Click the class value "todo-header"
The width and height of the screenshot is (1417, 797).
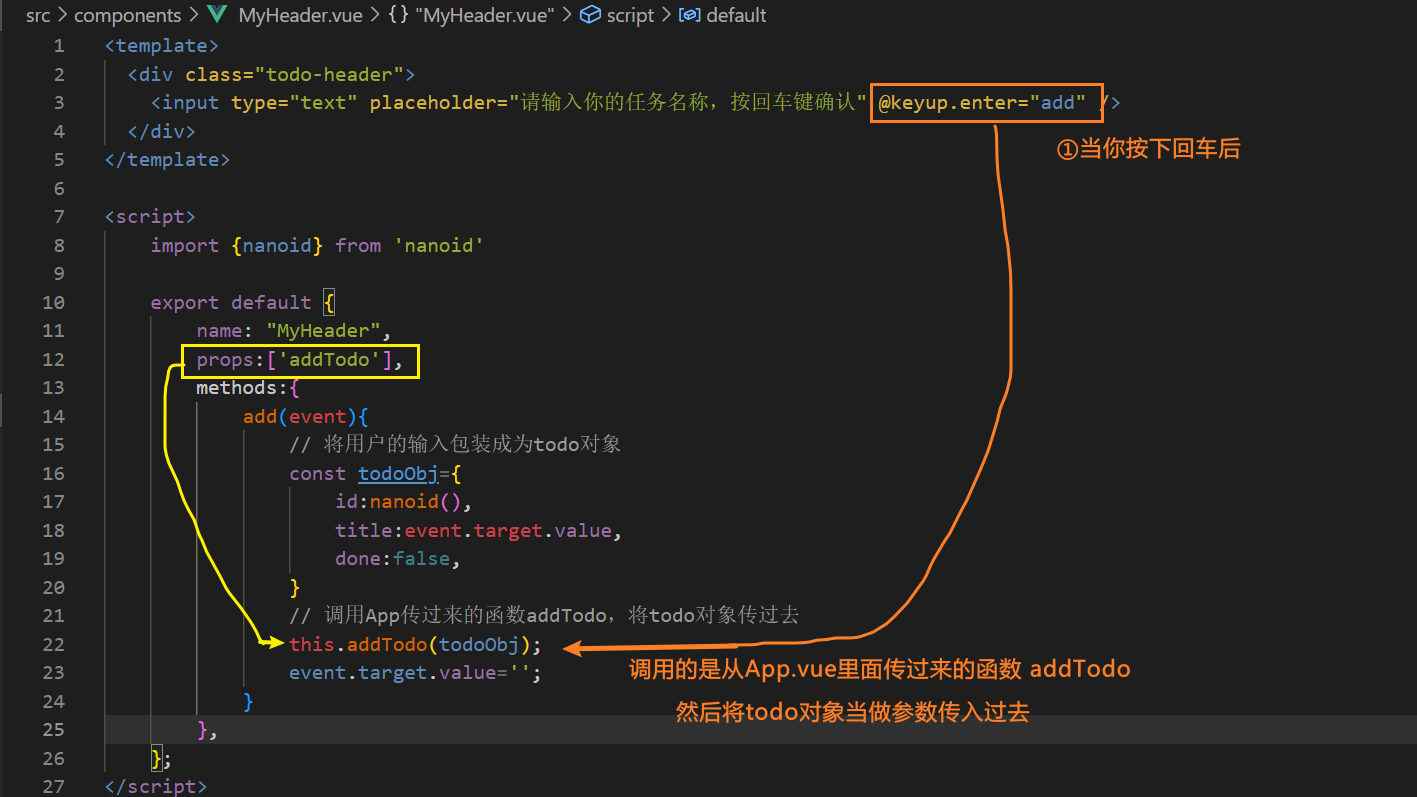(329, 74)
